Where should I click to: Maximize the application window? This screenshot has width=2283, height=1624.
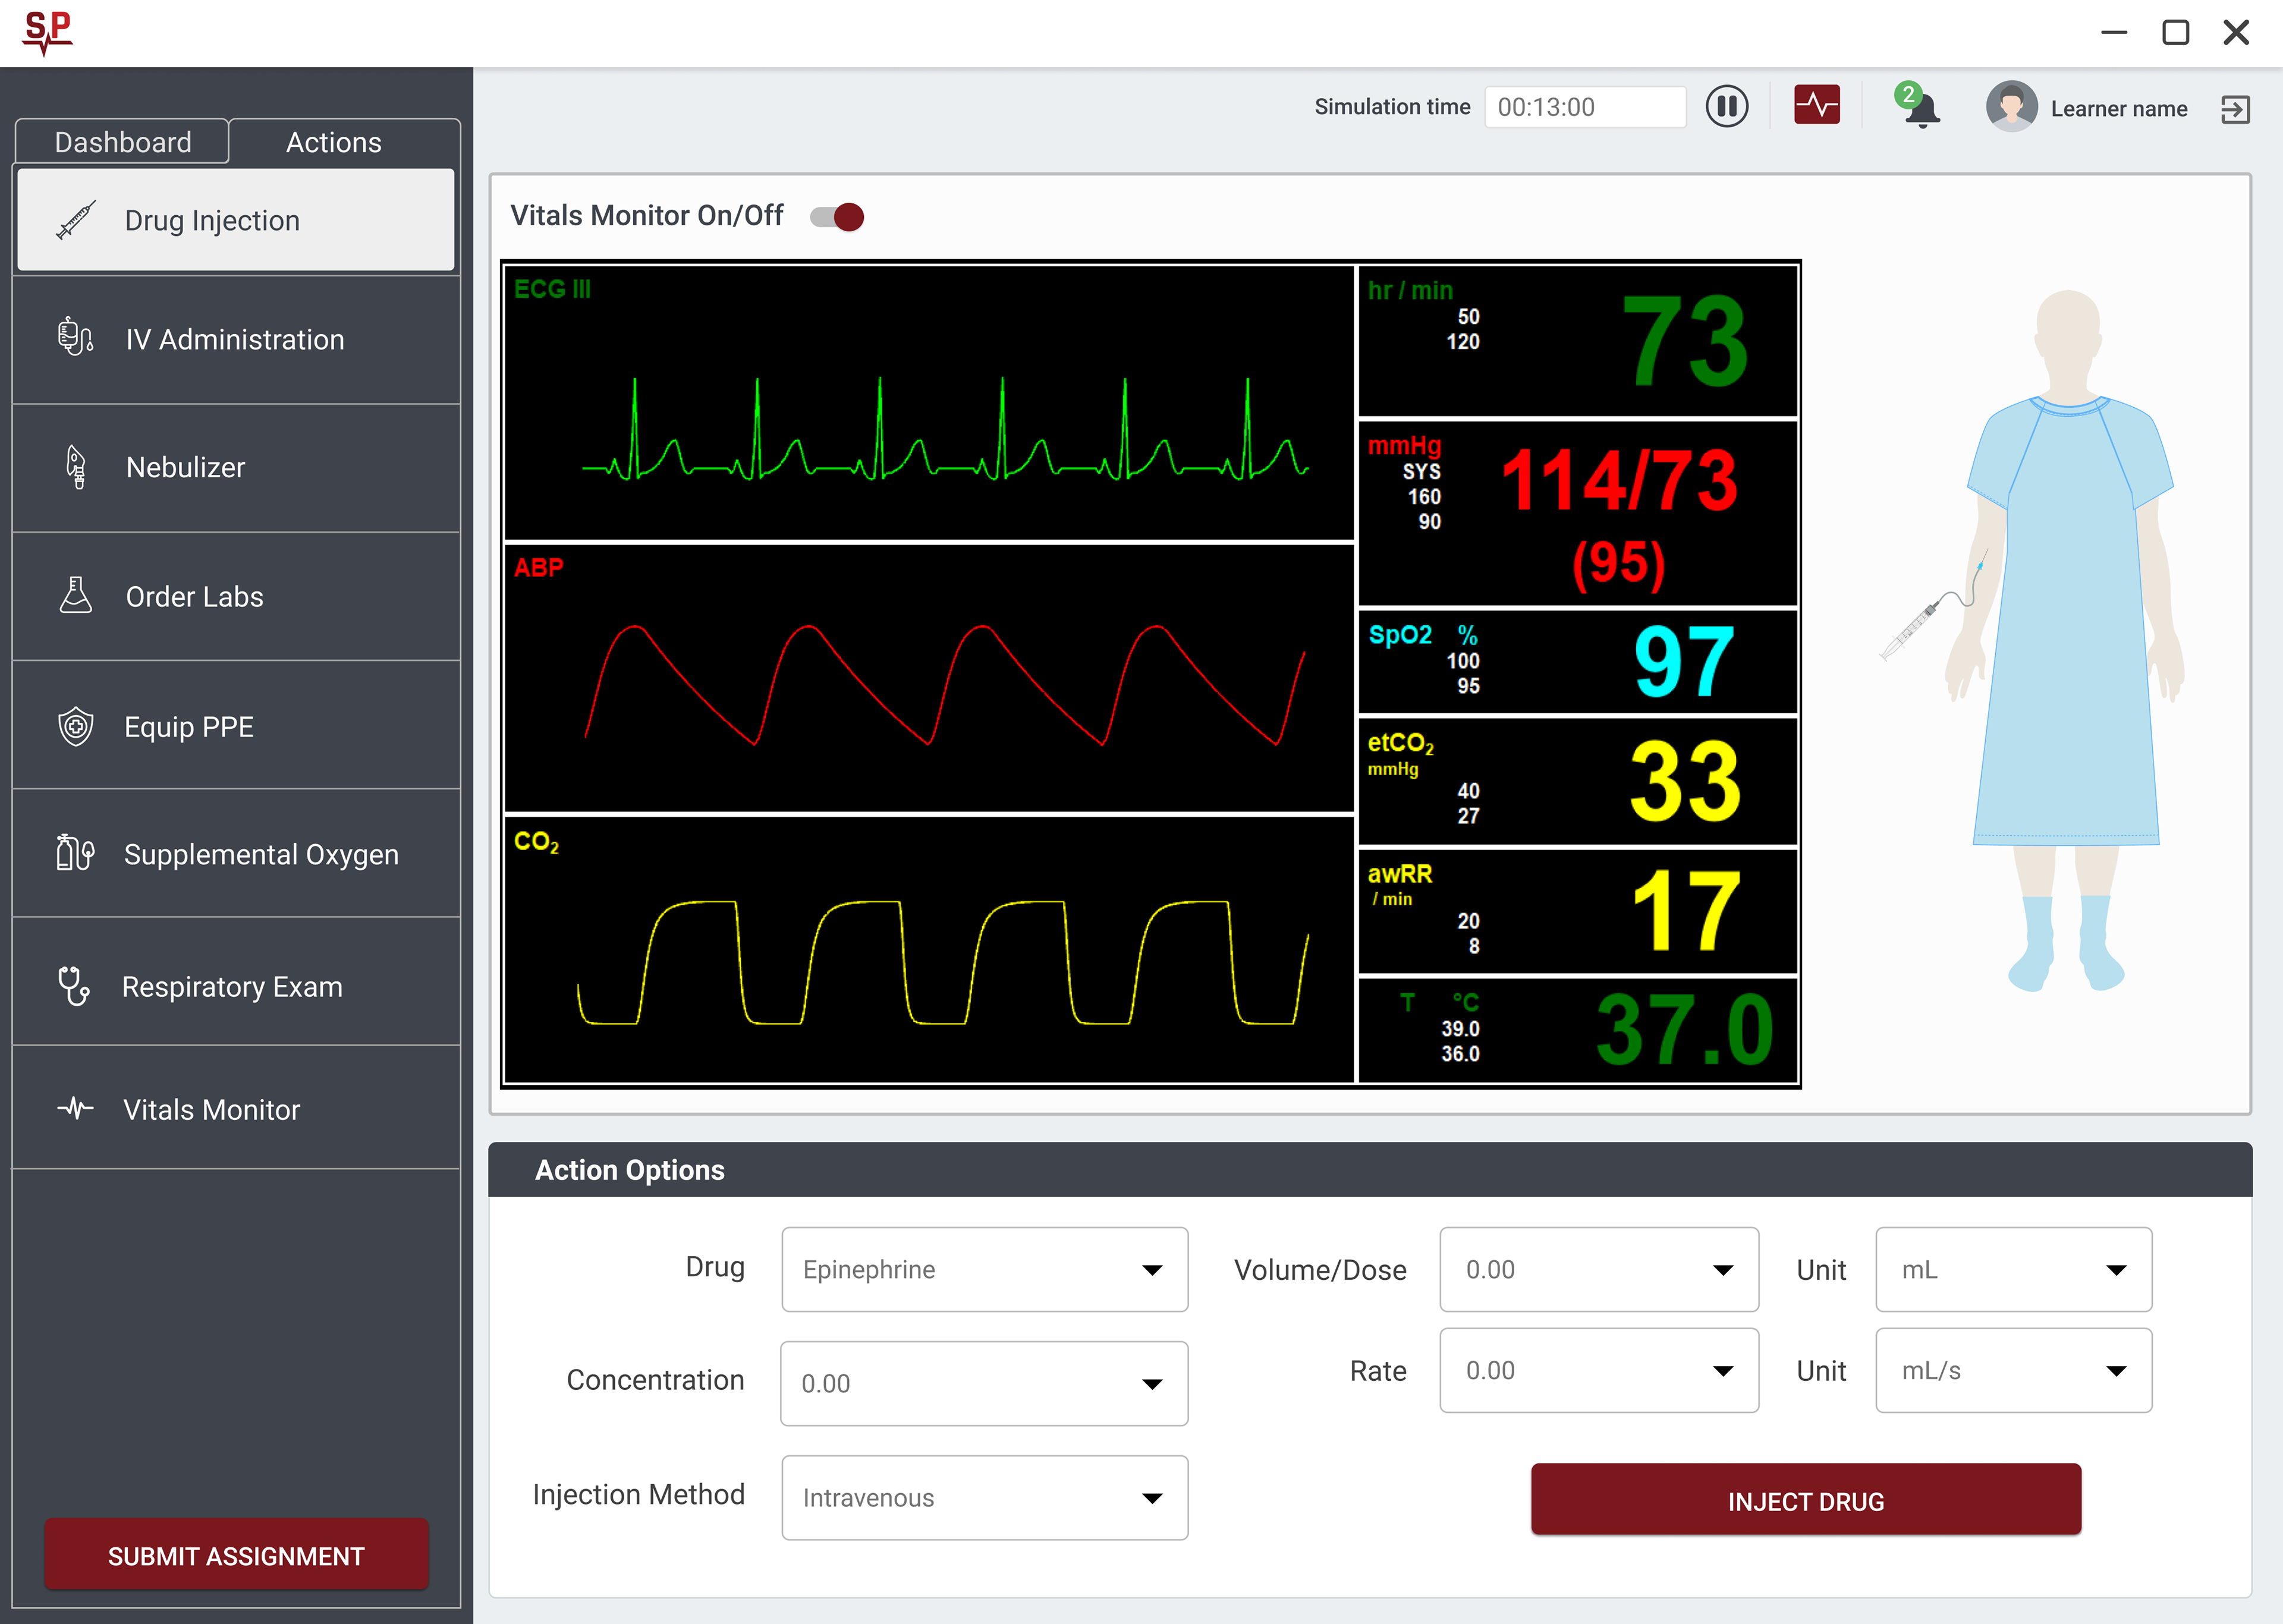point(2175,32)
